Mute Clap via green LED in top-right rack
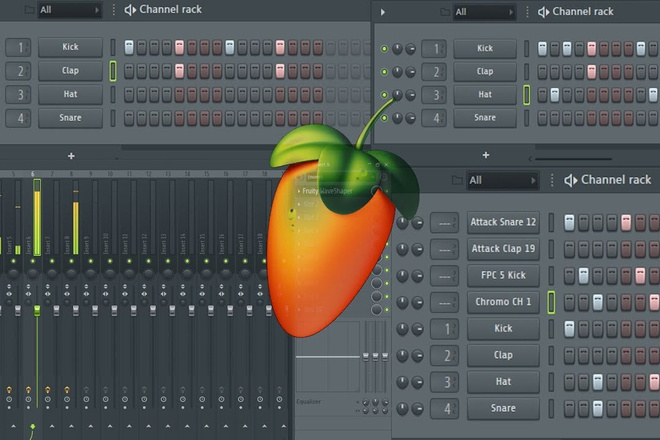This screenshot has height=440, width=660. click(384, 72)
